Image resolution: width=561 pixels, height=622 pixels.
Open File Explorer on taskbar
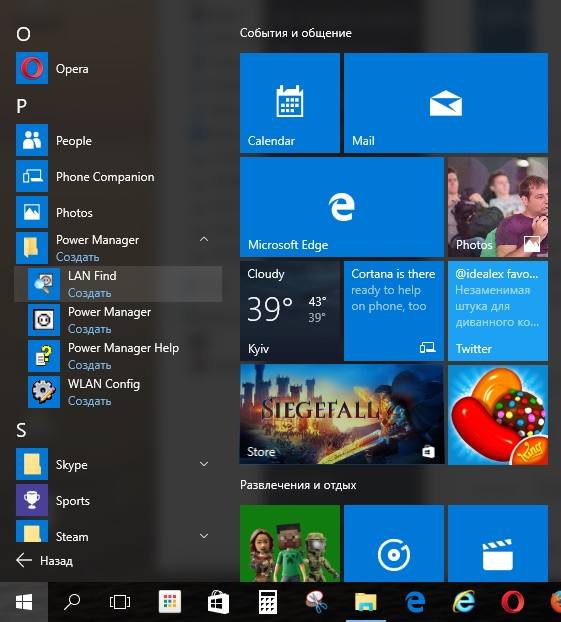point(366,602)
